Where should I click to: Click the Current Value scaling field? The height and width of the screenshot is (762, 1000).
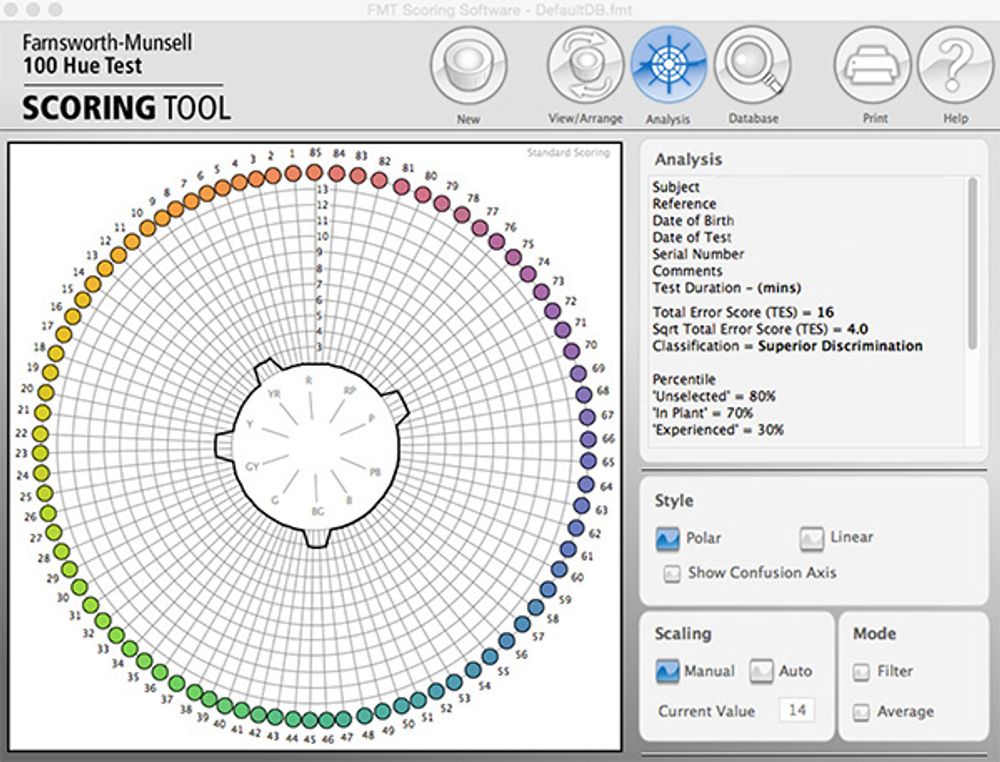coord(797,711)
